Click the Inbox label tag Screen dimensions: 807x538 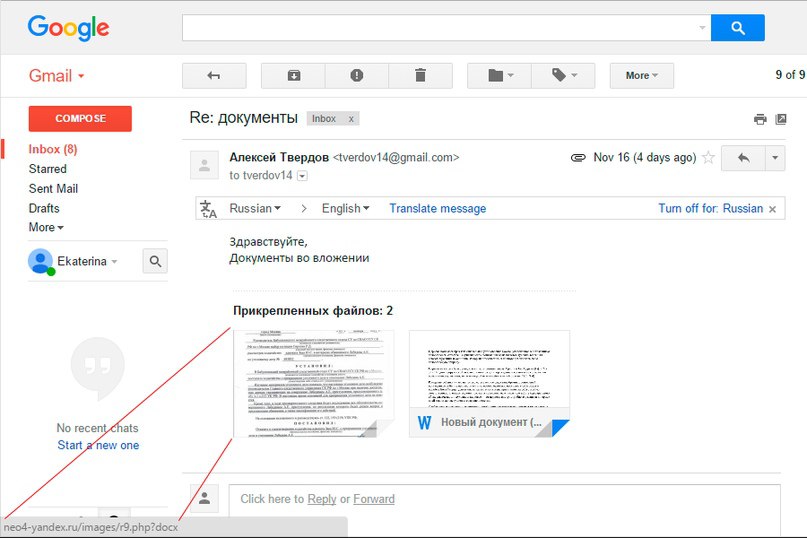pyautogui.click(x=324, y=119)
